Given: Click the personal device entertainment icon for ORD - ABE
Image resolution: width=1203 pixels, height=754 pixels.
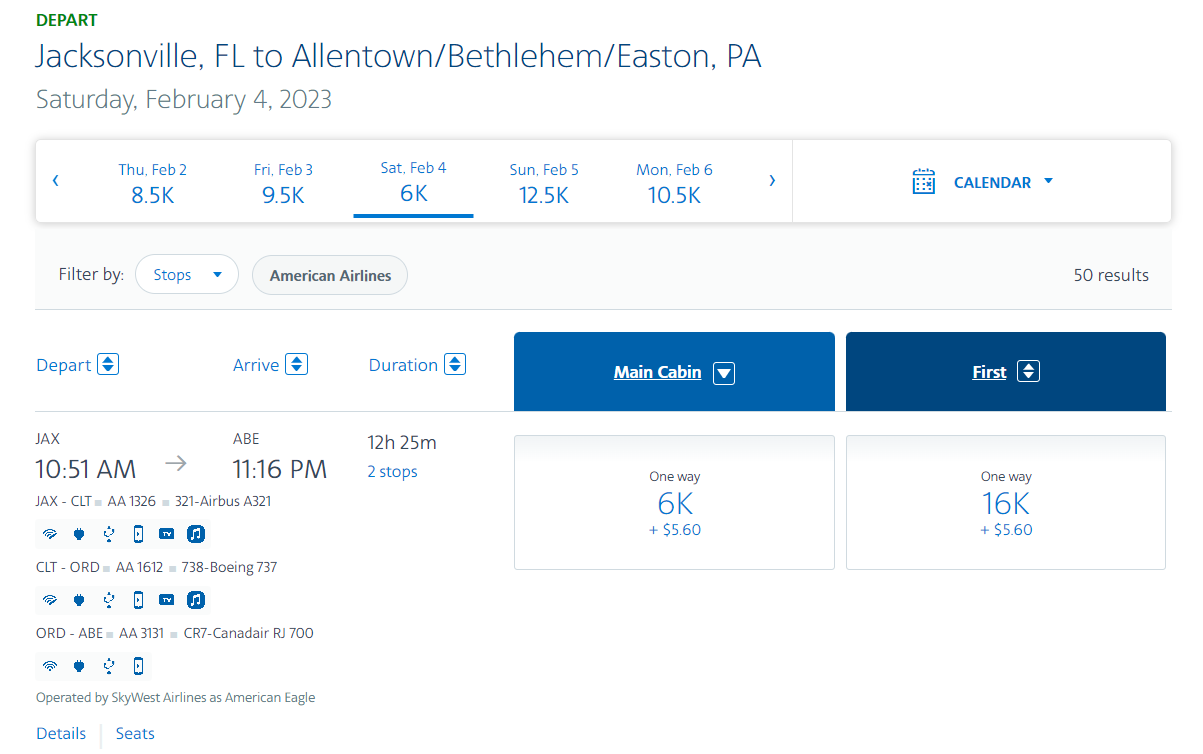Looking at the screenshot, I should (138, 666).
